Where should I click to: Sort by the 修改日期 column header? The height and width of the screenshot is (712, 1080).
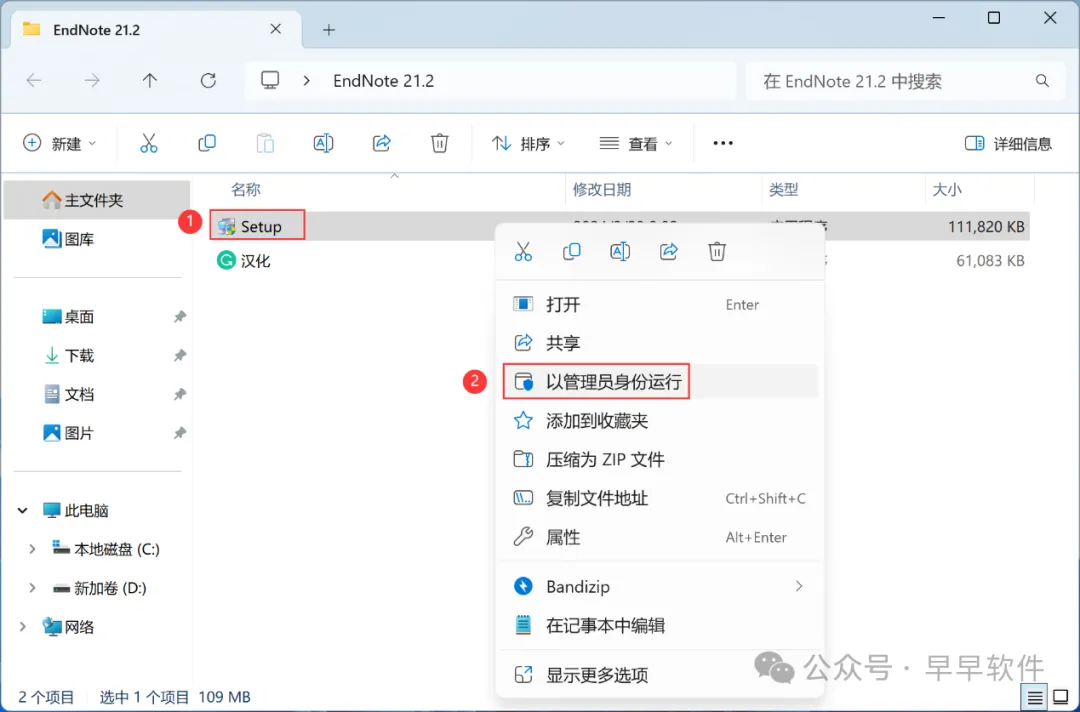pyautogui.click(x=601, y=189)
